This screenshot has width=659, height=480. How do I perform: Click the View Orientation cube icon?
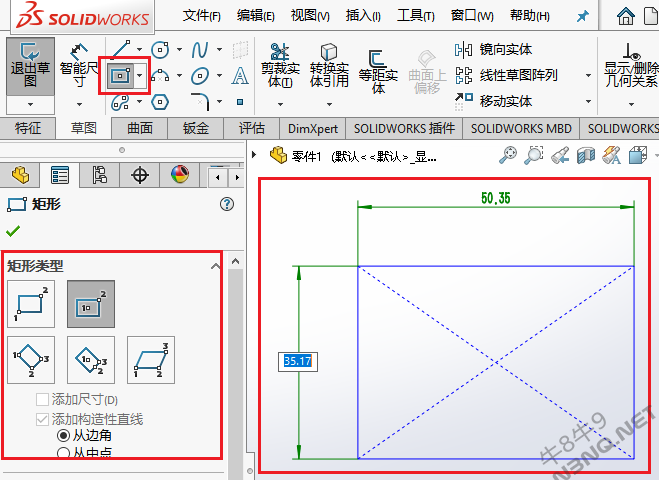click(x=638, y=156)
